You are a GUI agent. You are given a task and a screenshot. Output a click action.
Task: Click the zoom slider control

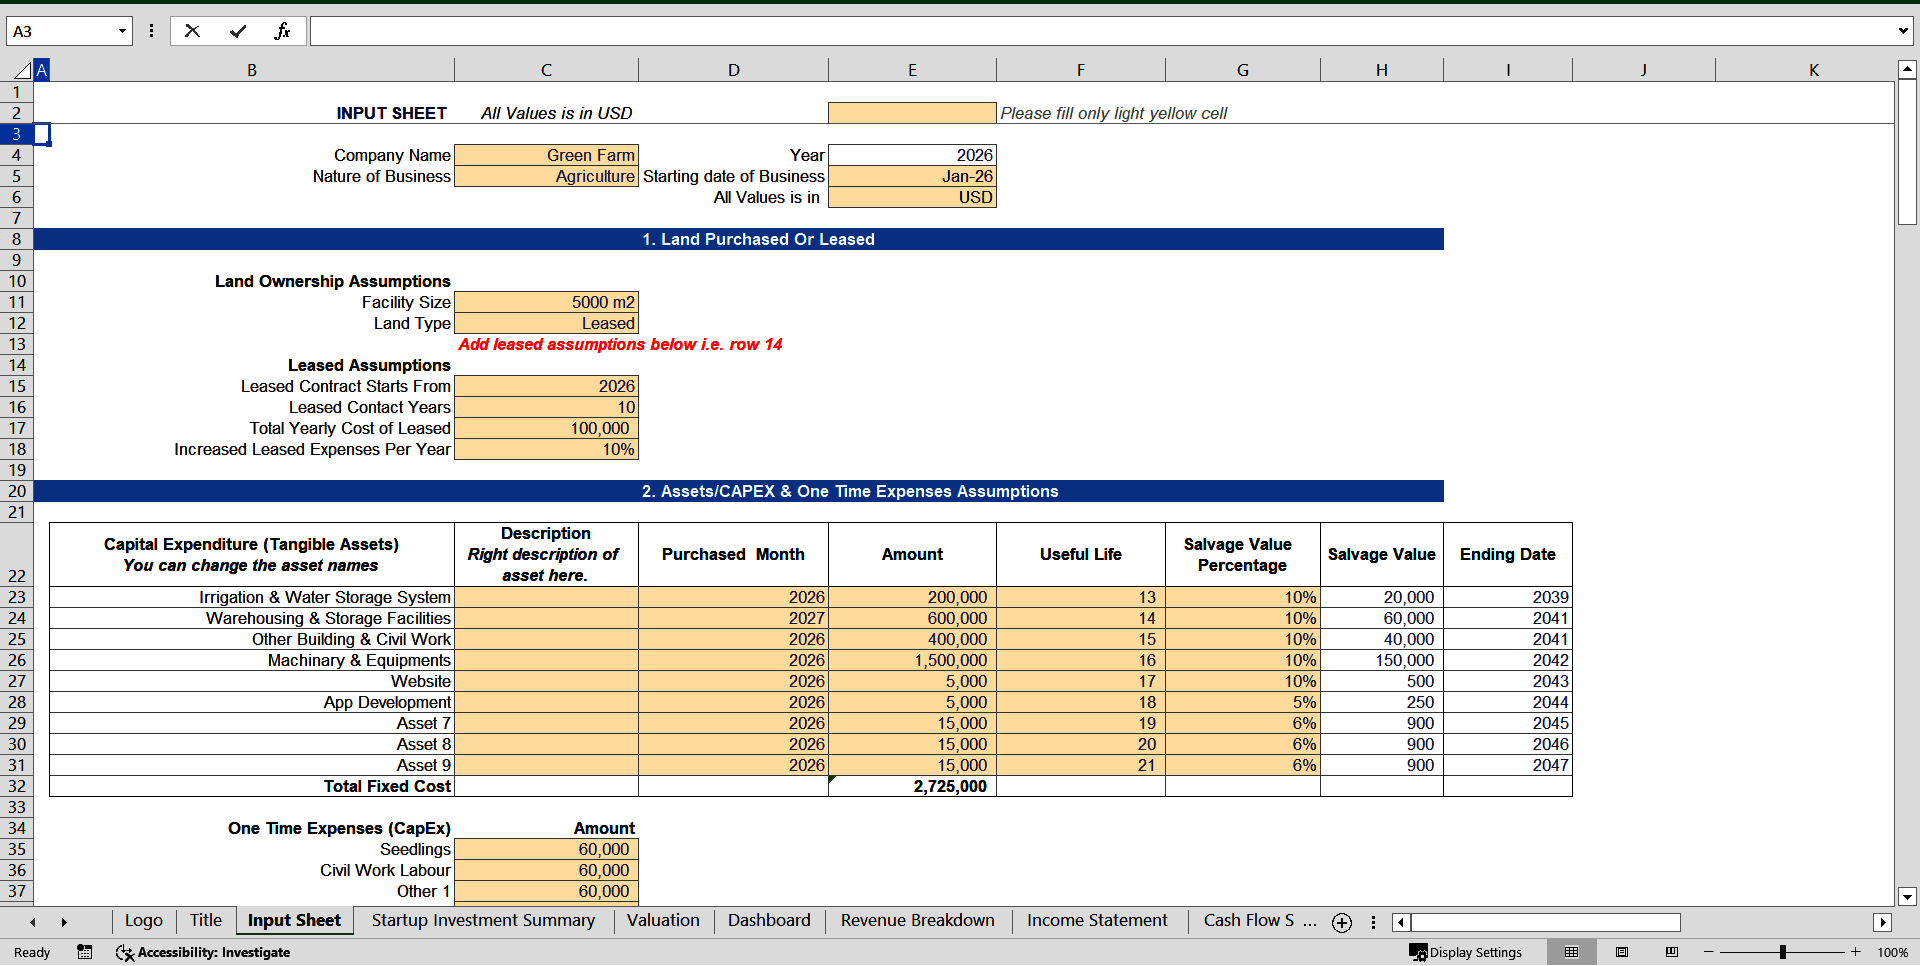point(1783,952)
